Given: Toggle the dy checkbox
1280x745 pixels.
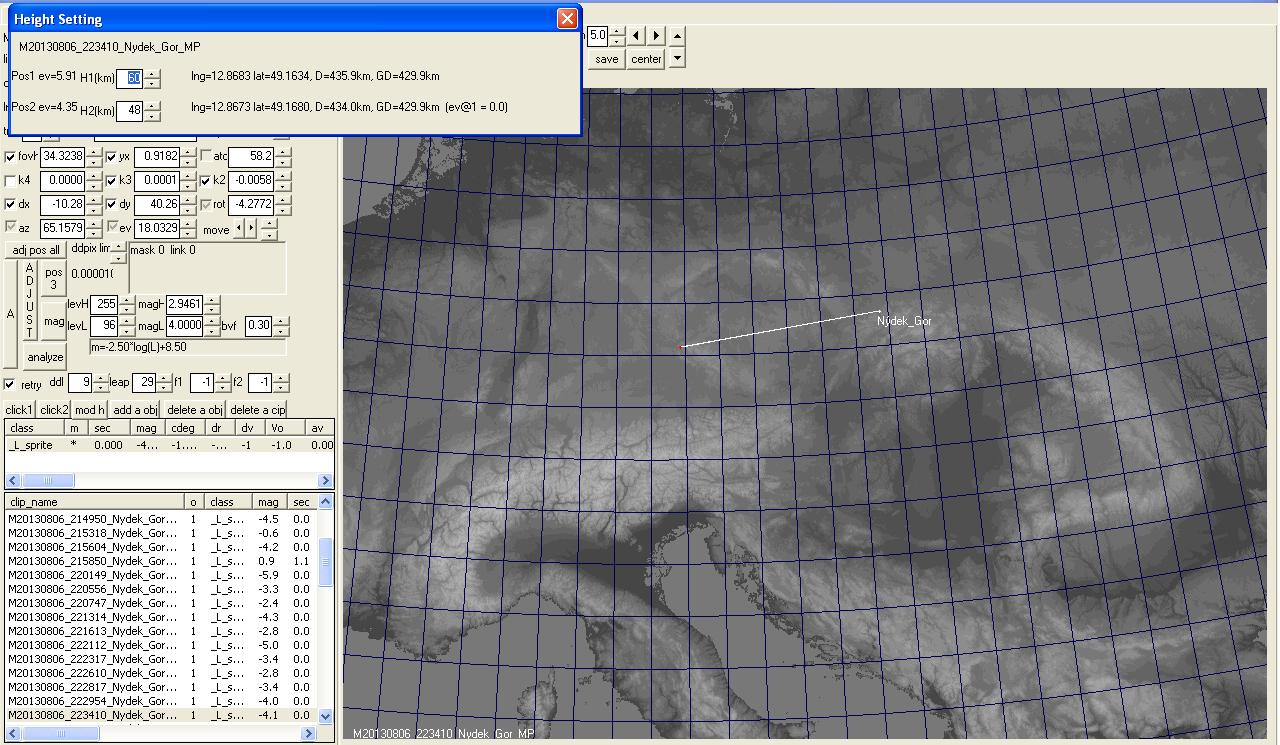Looking at the screenshot, I should 112,205.
